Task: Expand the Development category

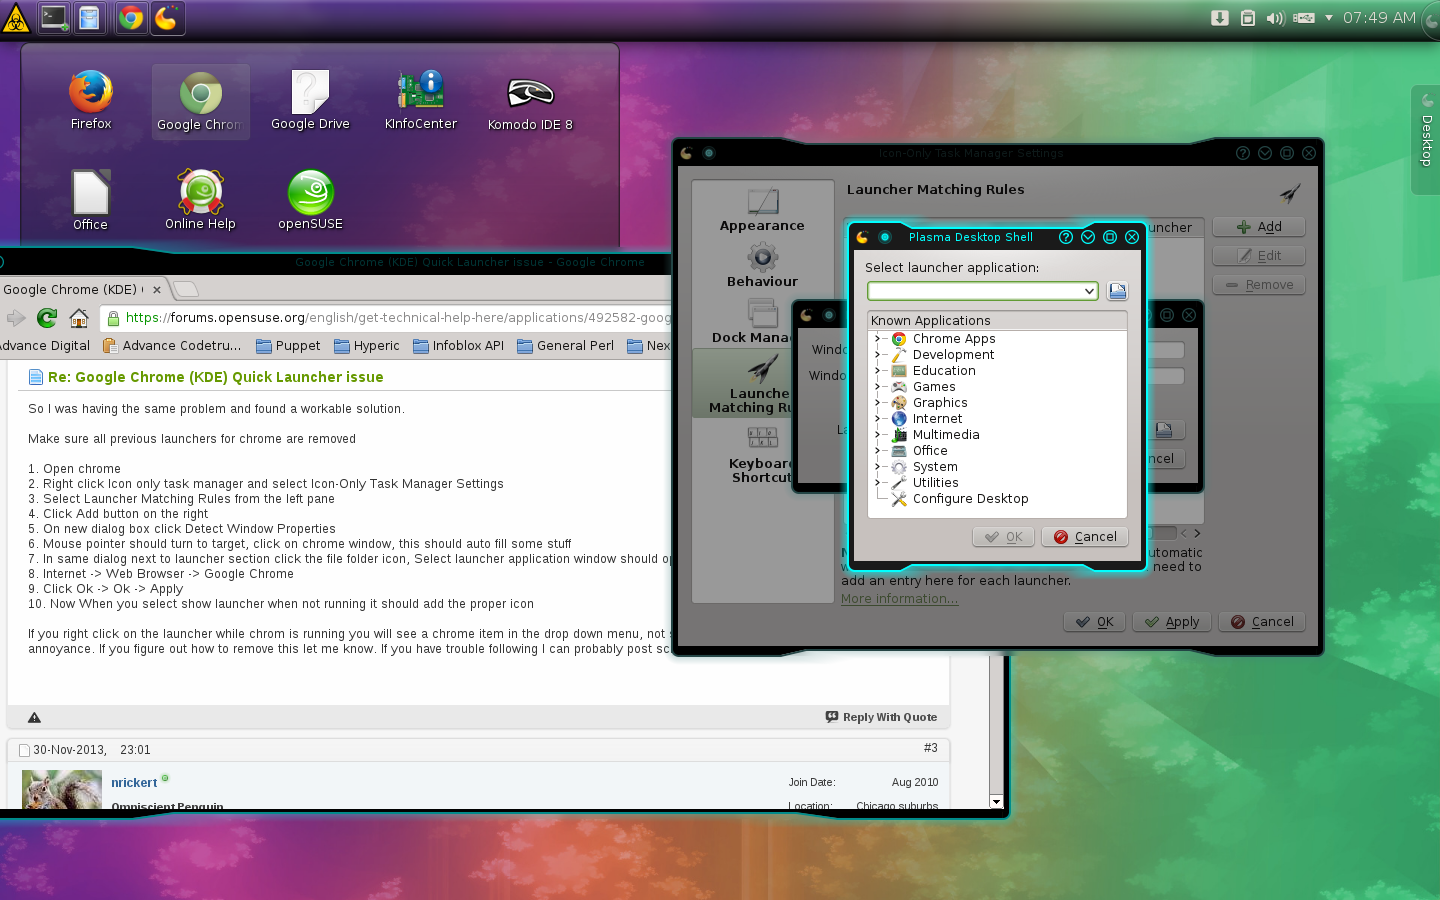Action: coord(878,355)
